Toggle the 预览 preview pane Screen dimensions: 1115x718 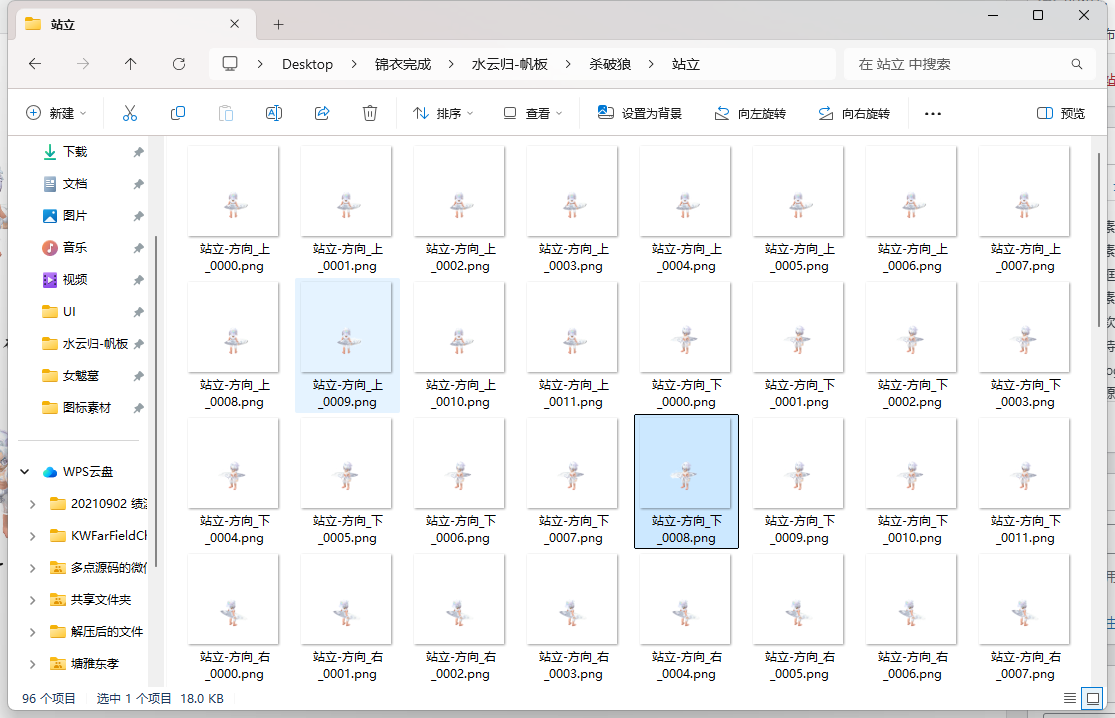tap(1061, 113)
